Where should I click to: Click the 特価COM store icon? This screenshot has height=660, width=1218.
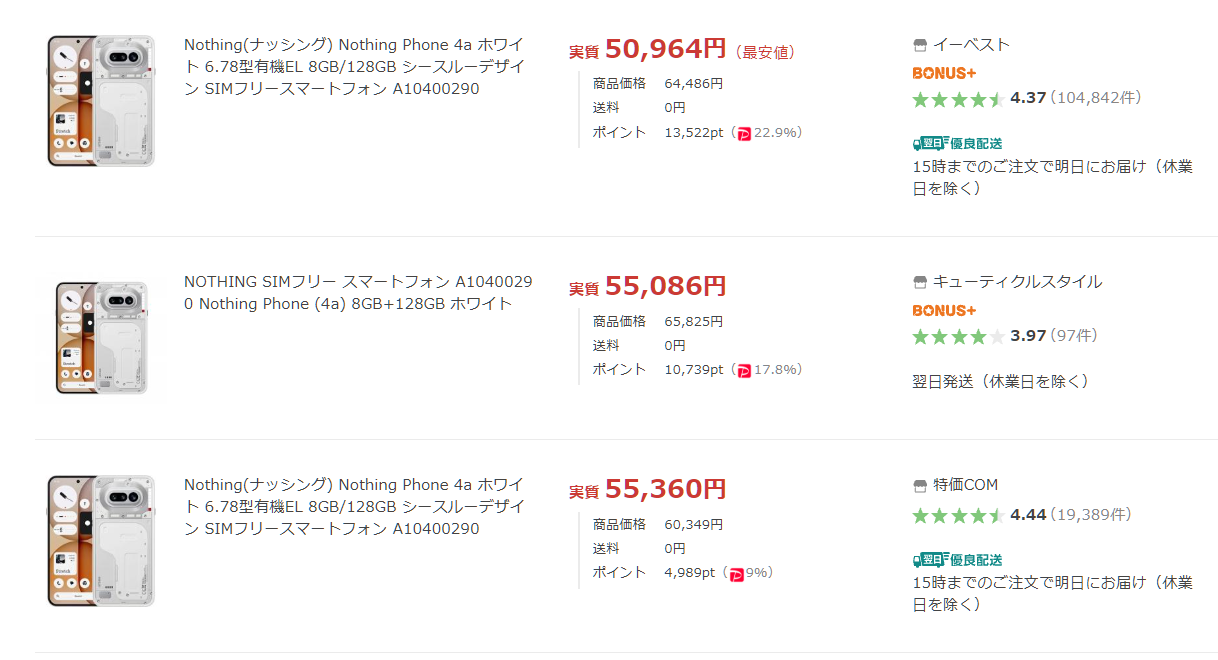(920, 486)
